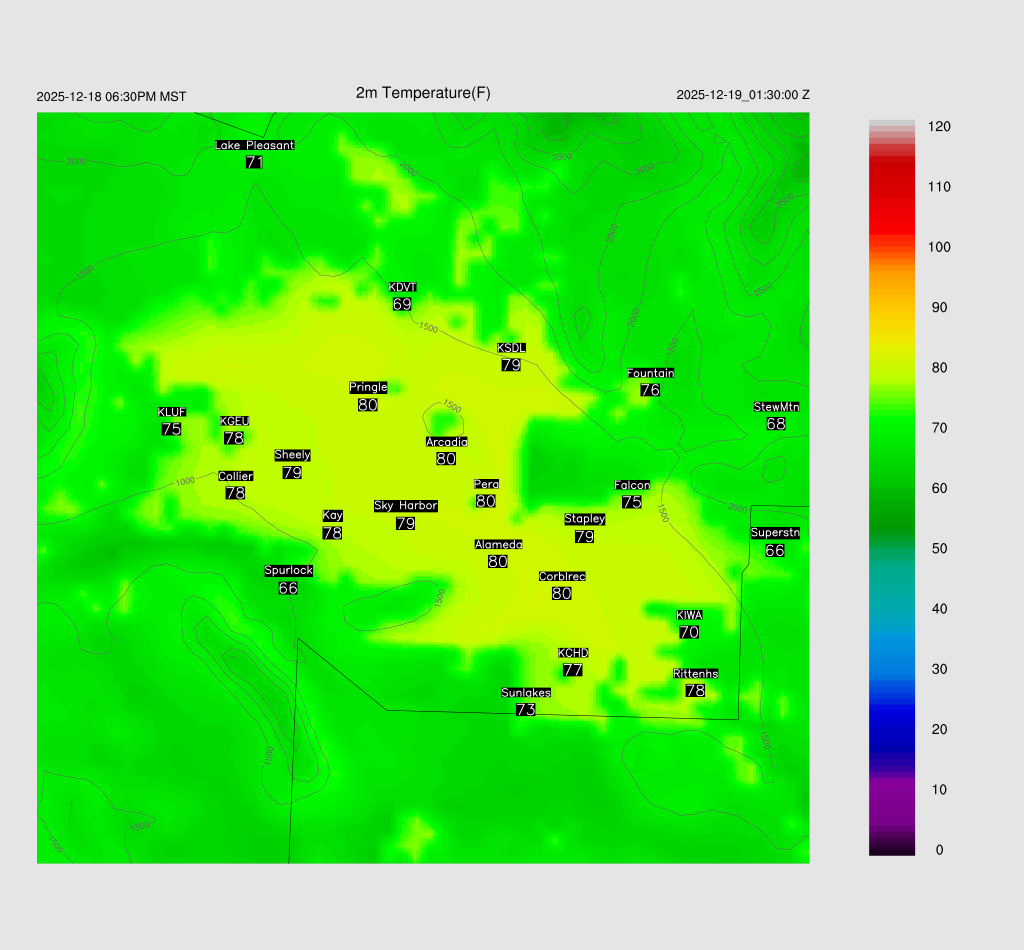Click the Corbirec station label
The width and height of the screenshot is (1024, 950).
click(x=562, y=576)
